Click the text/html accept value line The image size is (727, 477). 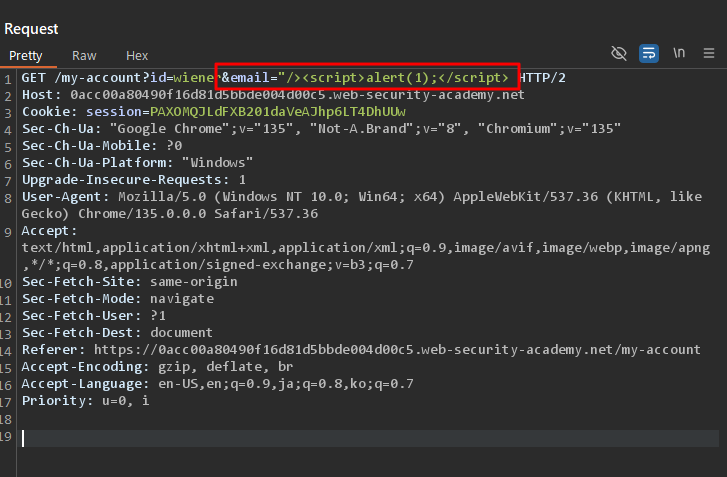tap(366, 248)
